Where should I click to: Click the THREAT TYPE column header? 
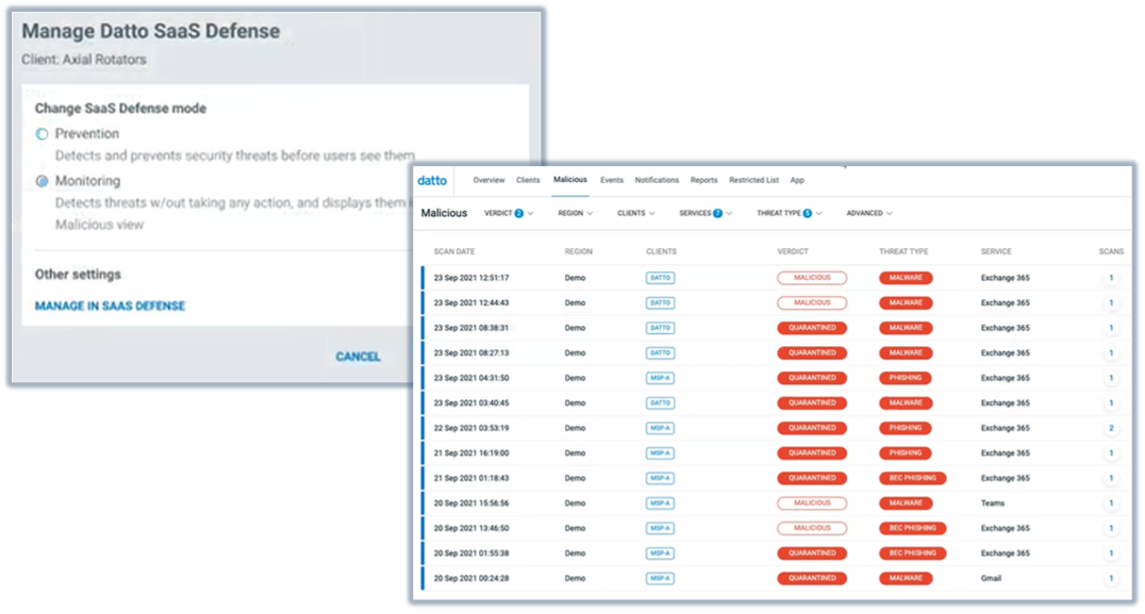(904, 252)
